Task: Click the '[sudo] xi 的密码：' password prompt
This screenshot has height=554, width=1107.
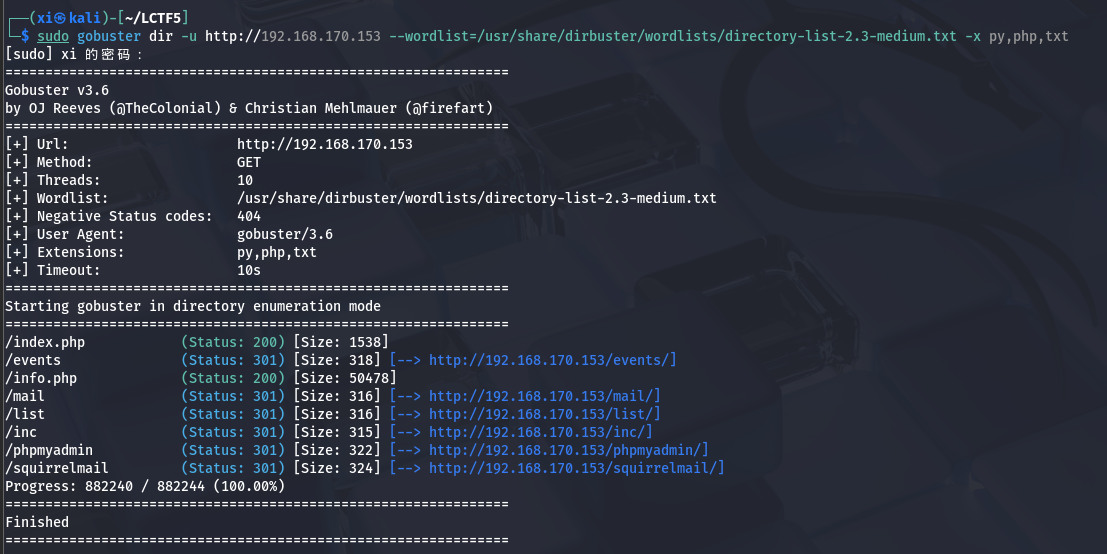Action: pos(73,54)
